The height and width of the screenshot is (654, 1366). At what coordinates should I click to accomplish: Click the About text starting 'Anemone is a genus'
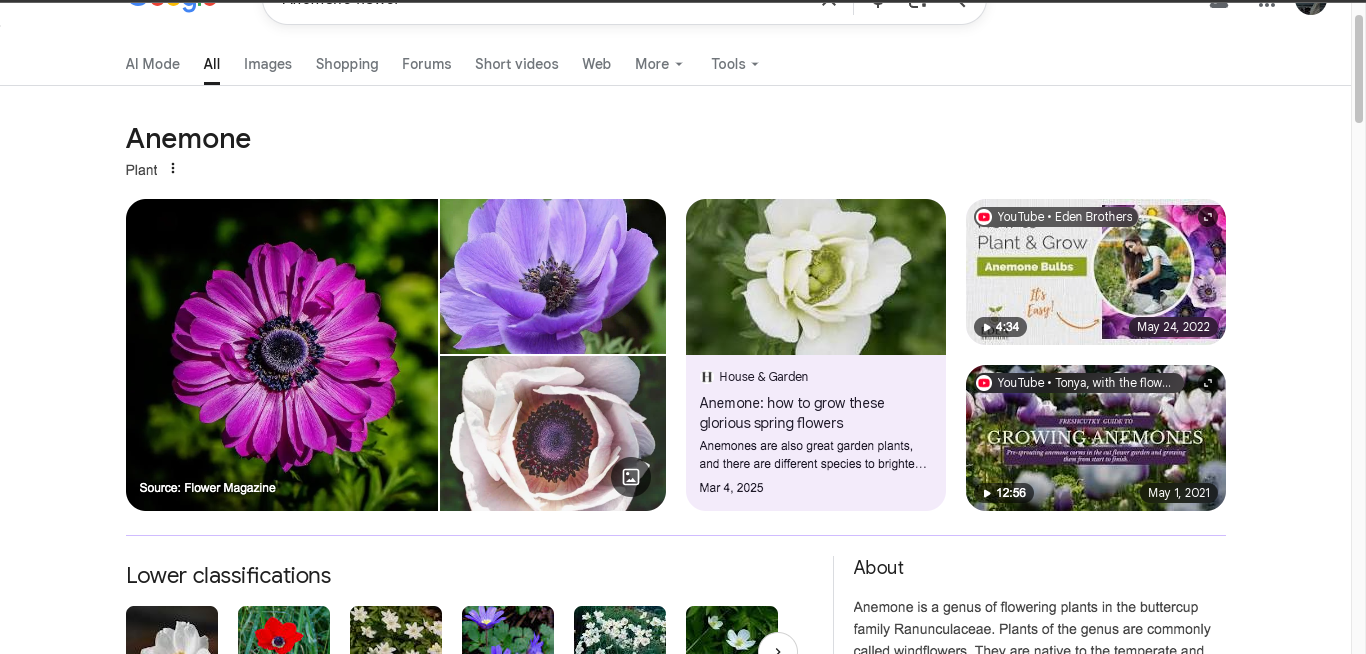click(1032, 628)
